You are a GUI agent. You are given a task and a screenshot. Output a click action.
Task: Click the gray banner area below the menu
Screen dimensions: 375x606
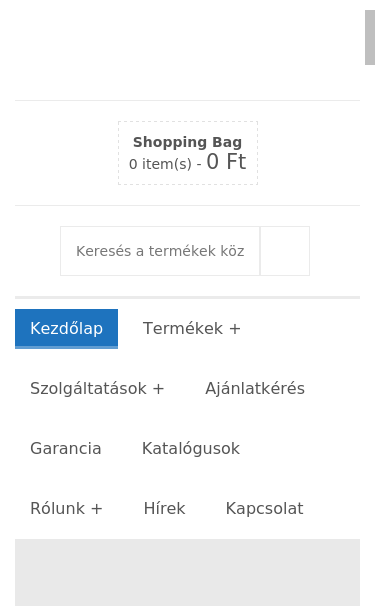[188, 572]
